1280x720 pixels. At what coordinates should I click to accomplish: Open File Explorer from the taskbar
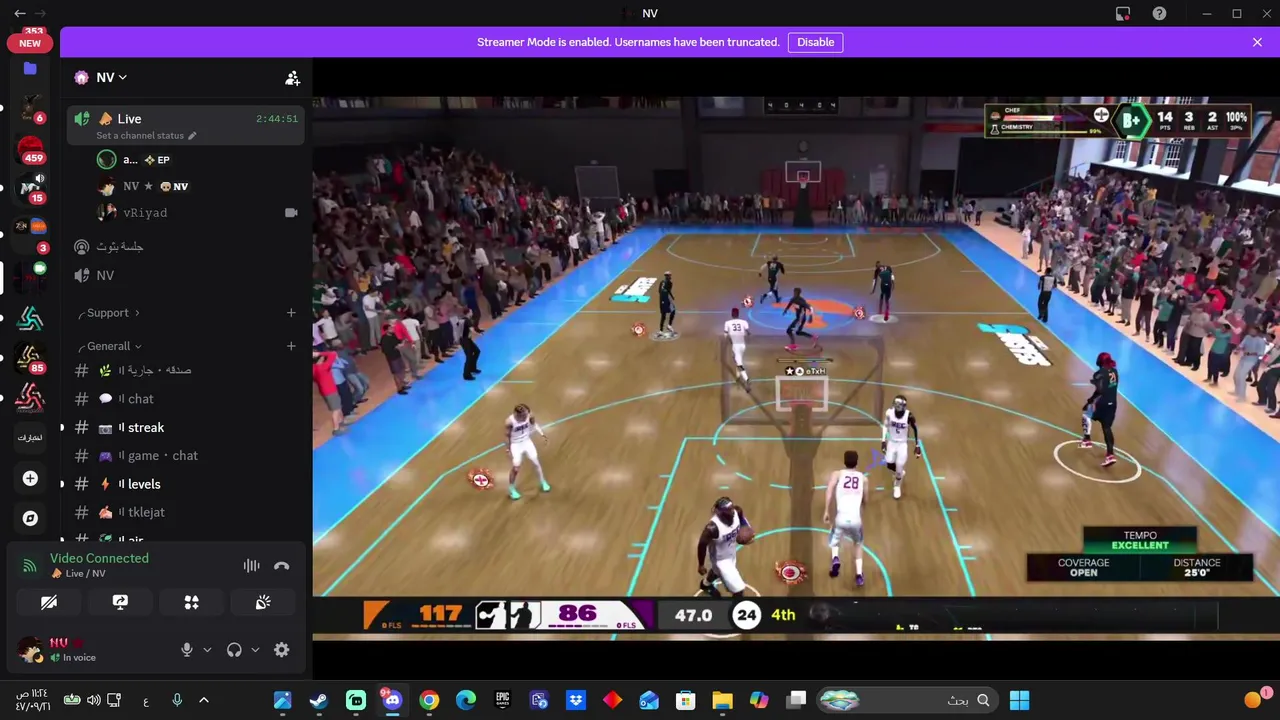tap(722, 700)
